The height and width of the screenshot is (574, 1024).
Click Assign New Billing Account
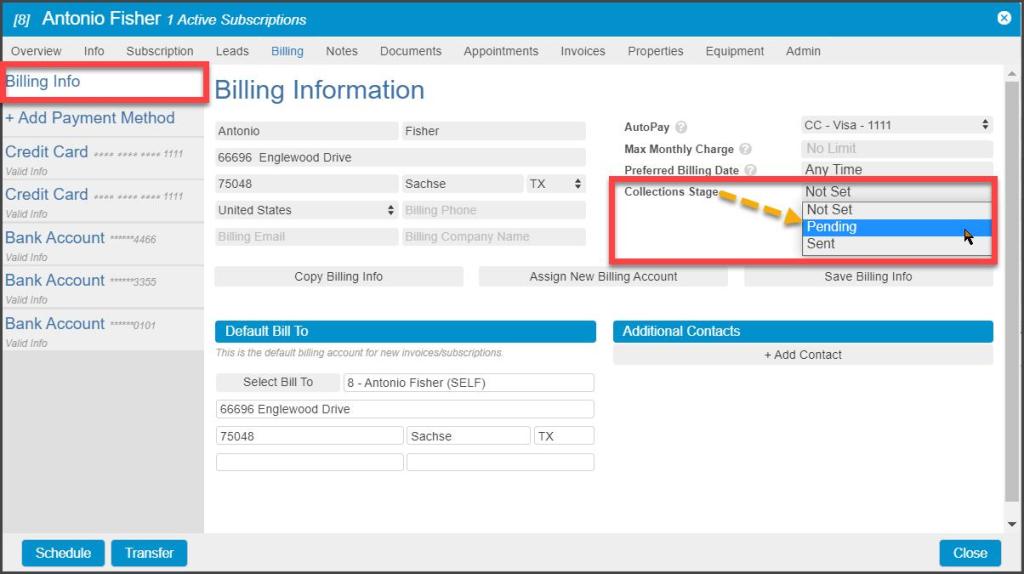[x=603, y=277]
